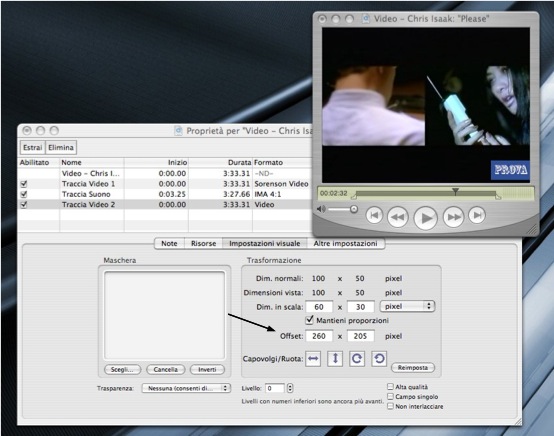Toggle the Mantieni proporzioni checkbox
The height and width of the screenshot is (436, 554).
click(x=310, y=320)
